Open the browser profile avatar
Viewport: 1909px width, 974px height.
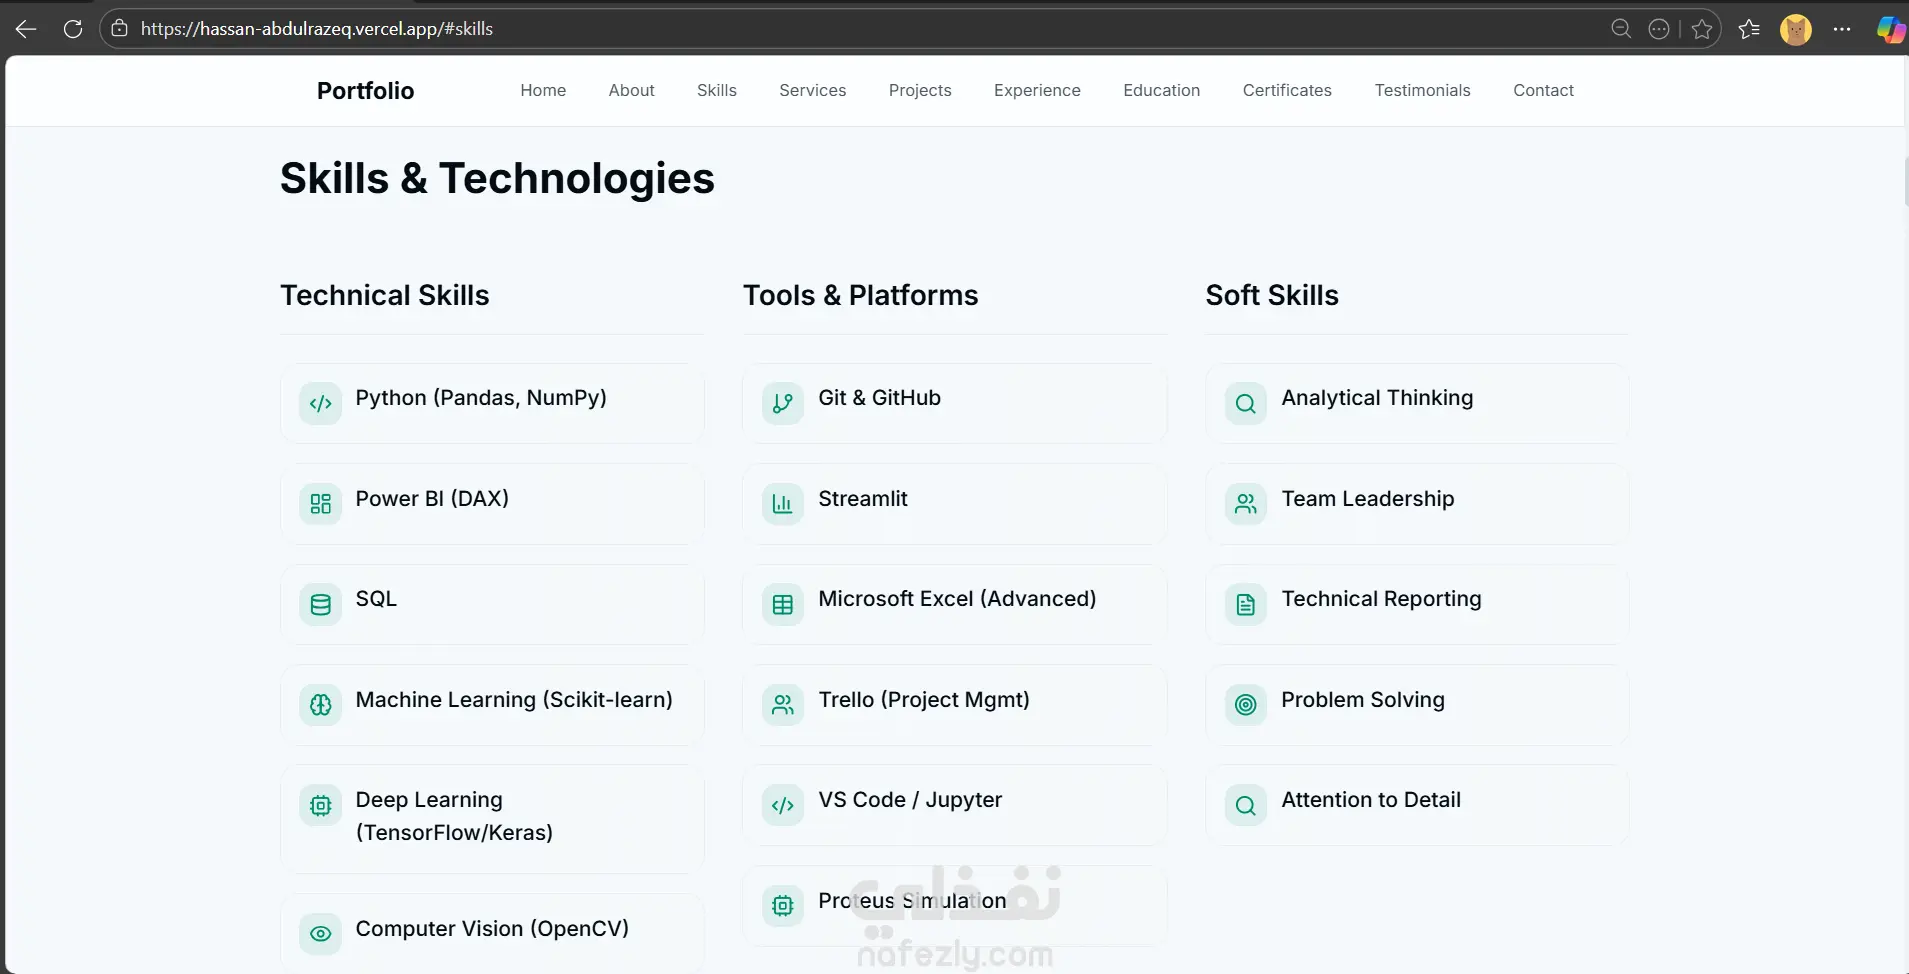point(1796,29)
